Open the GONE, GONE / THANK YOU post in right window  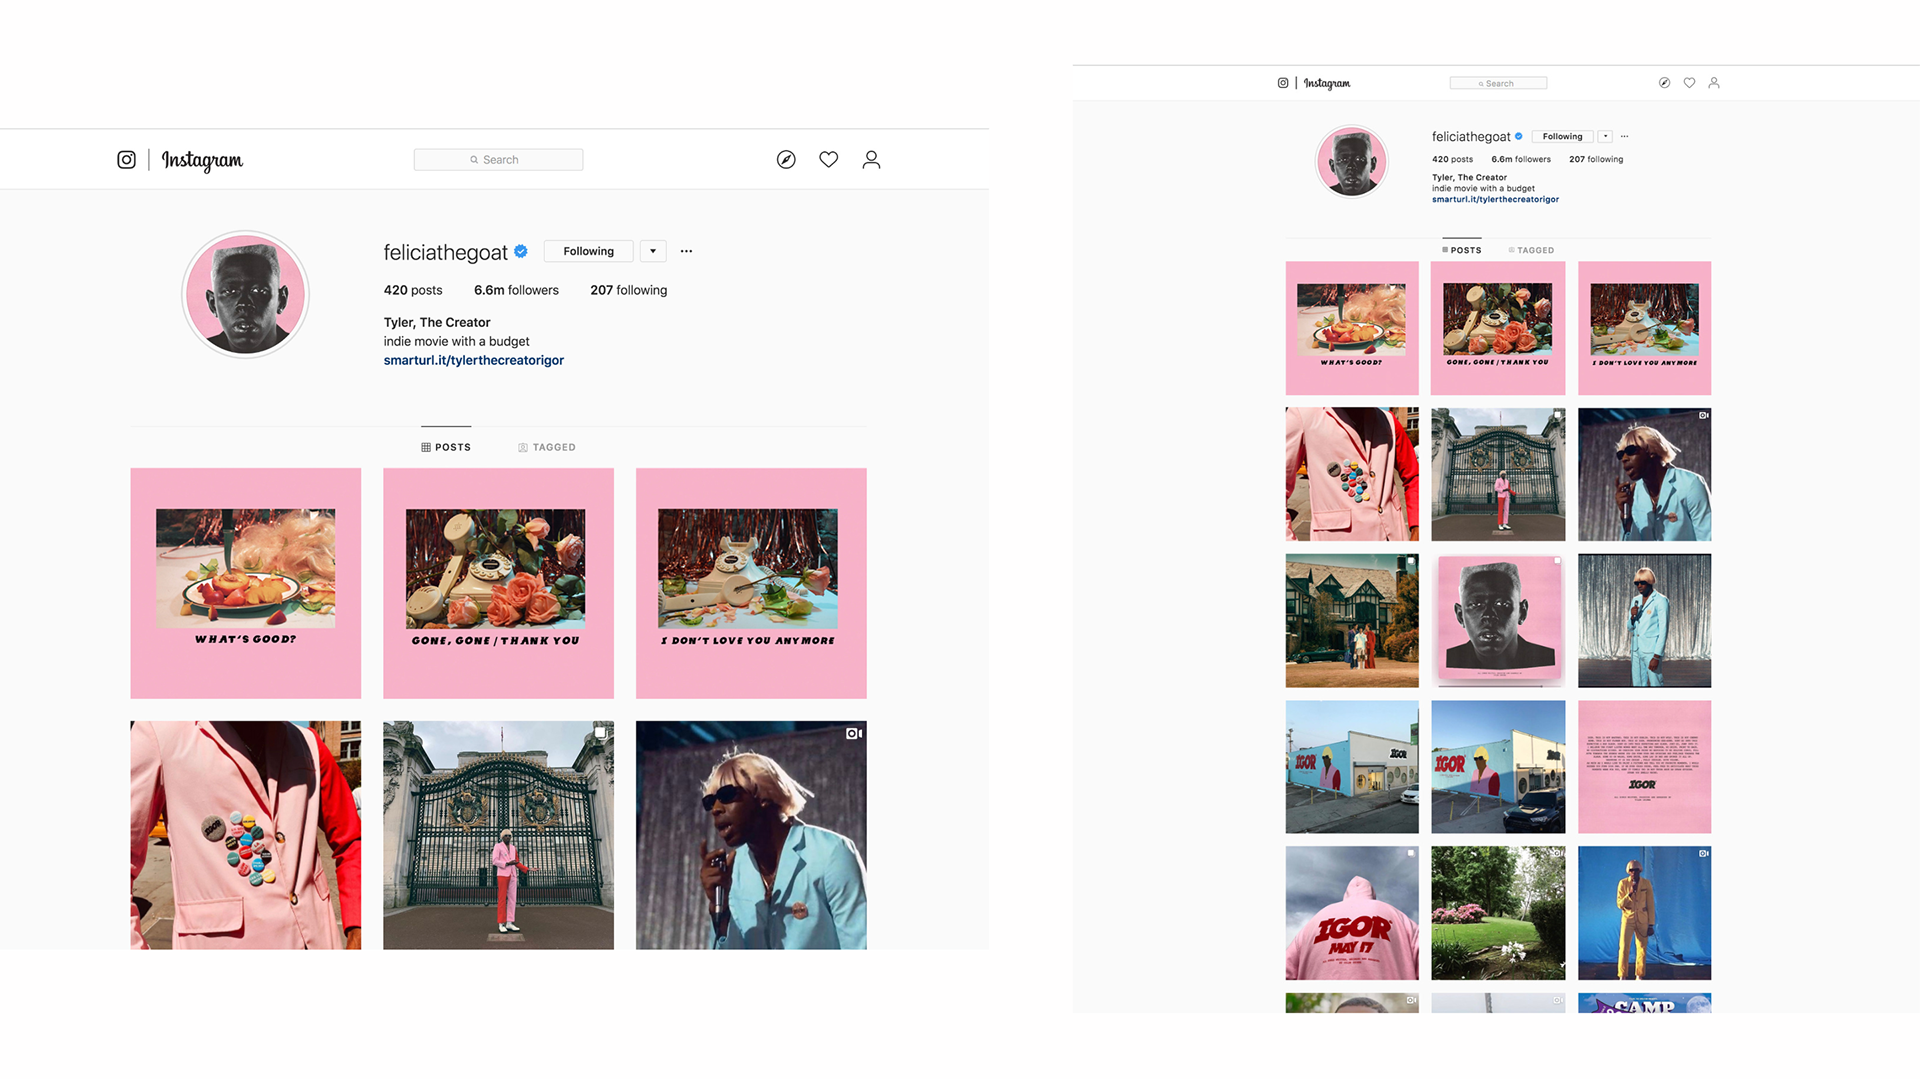click(1498, 328)
